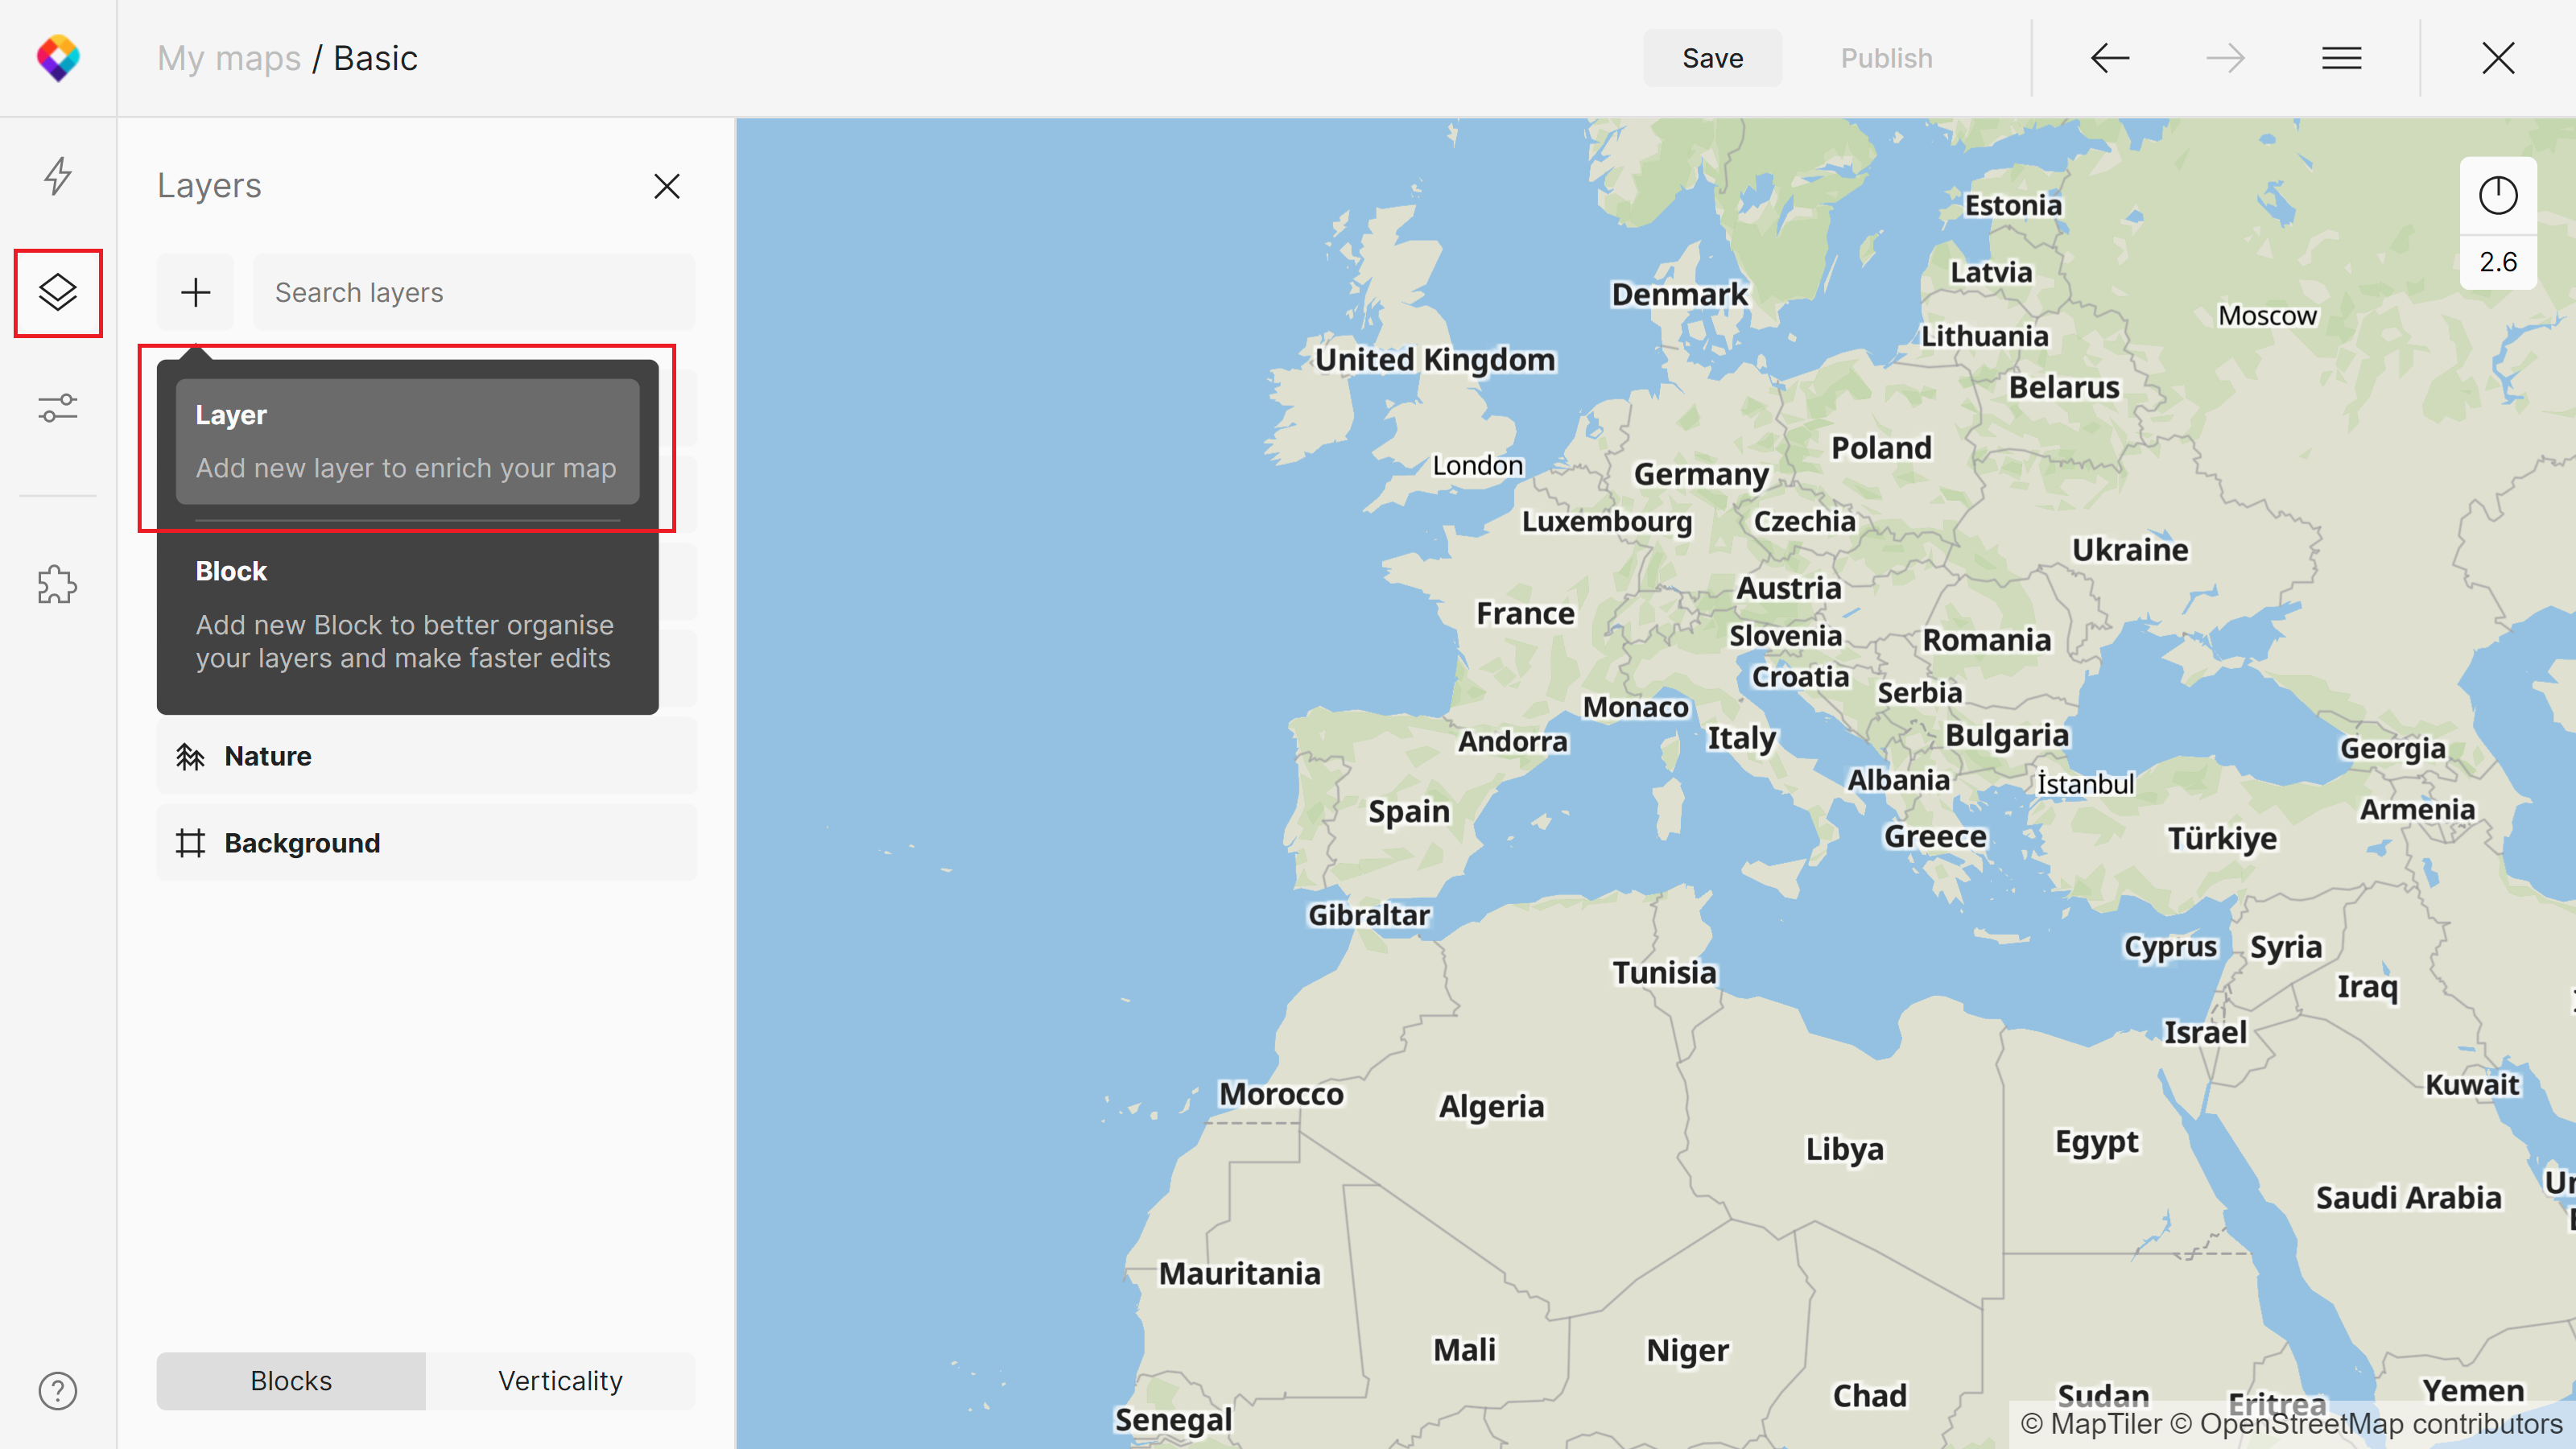Click the MapTiler logo icon
The image size is (2576, 1449).
(58, 58)
